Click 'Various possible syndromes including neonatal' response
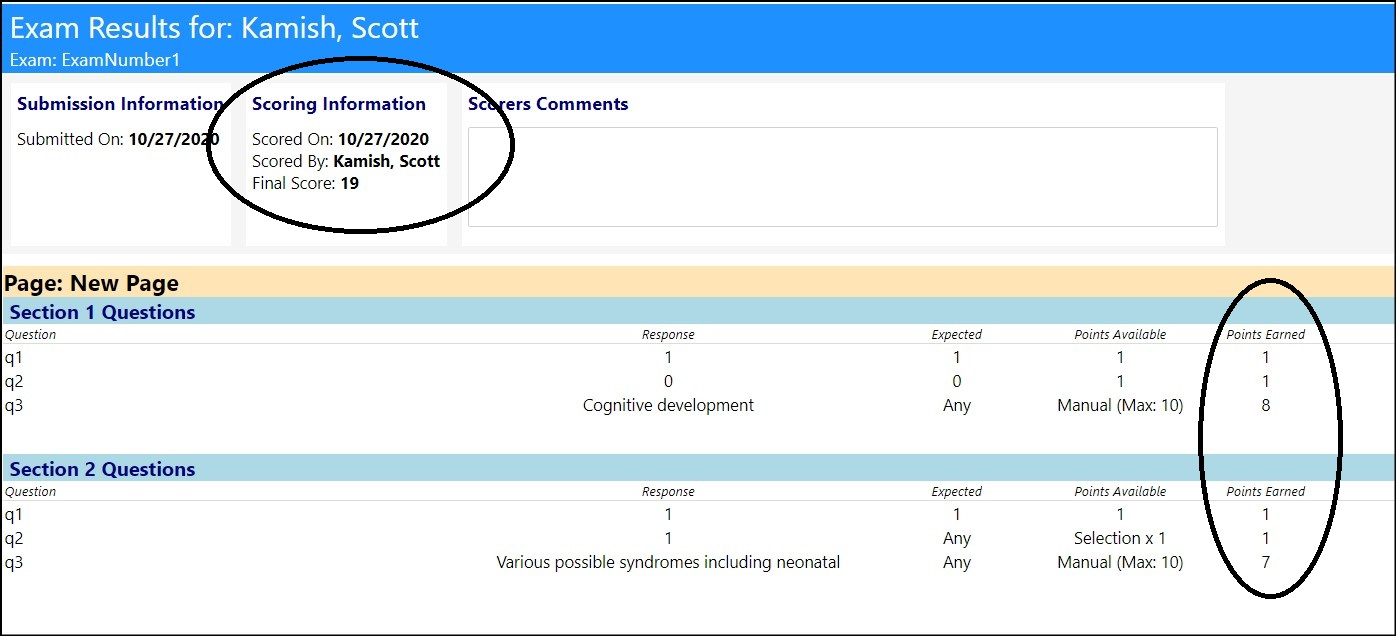Screen dimensions: 1396x636 [668, 562]
